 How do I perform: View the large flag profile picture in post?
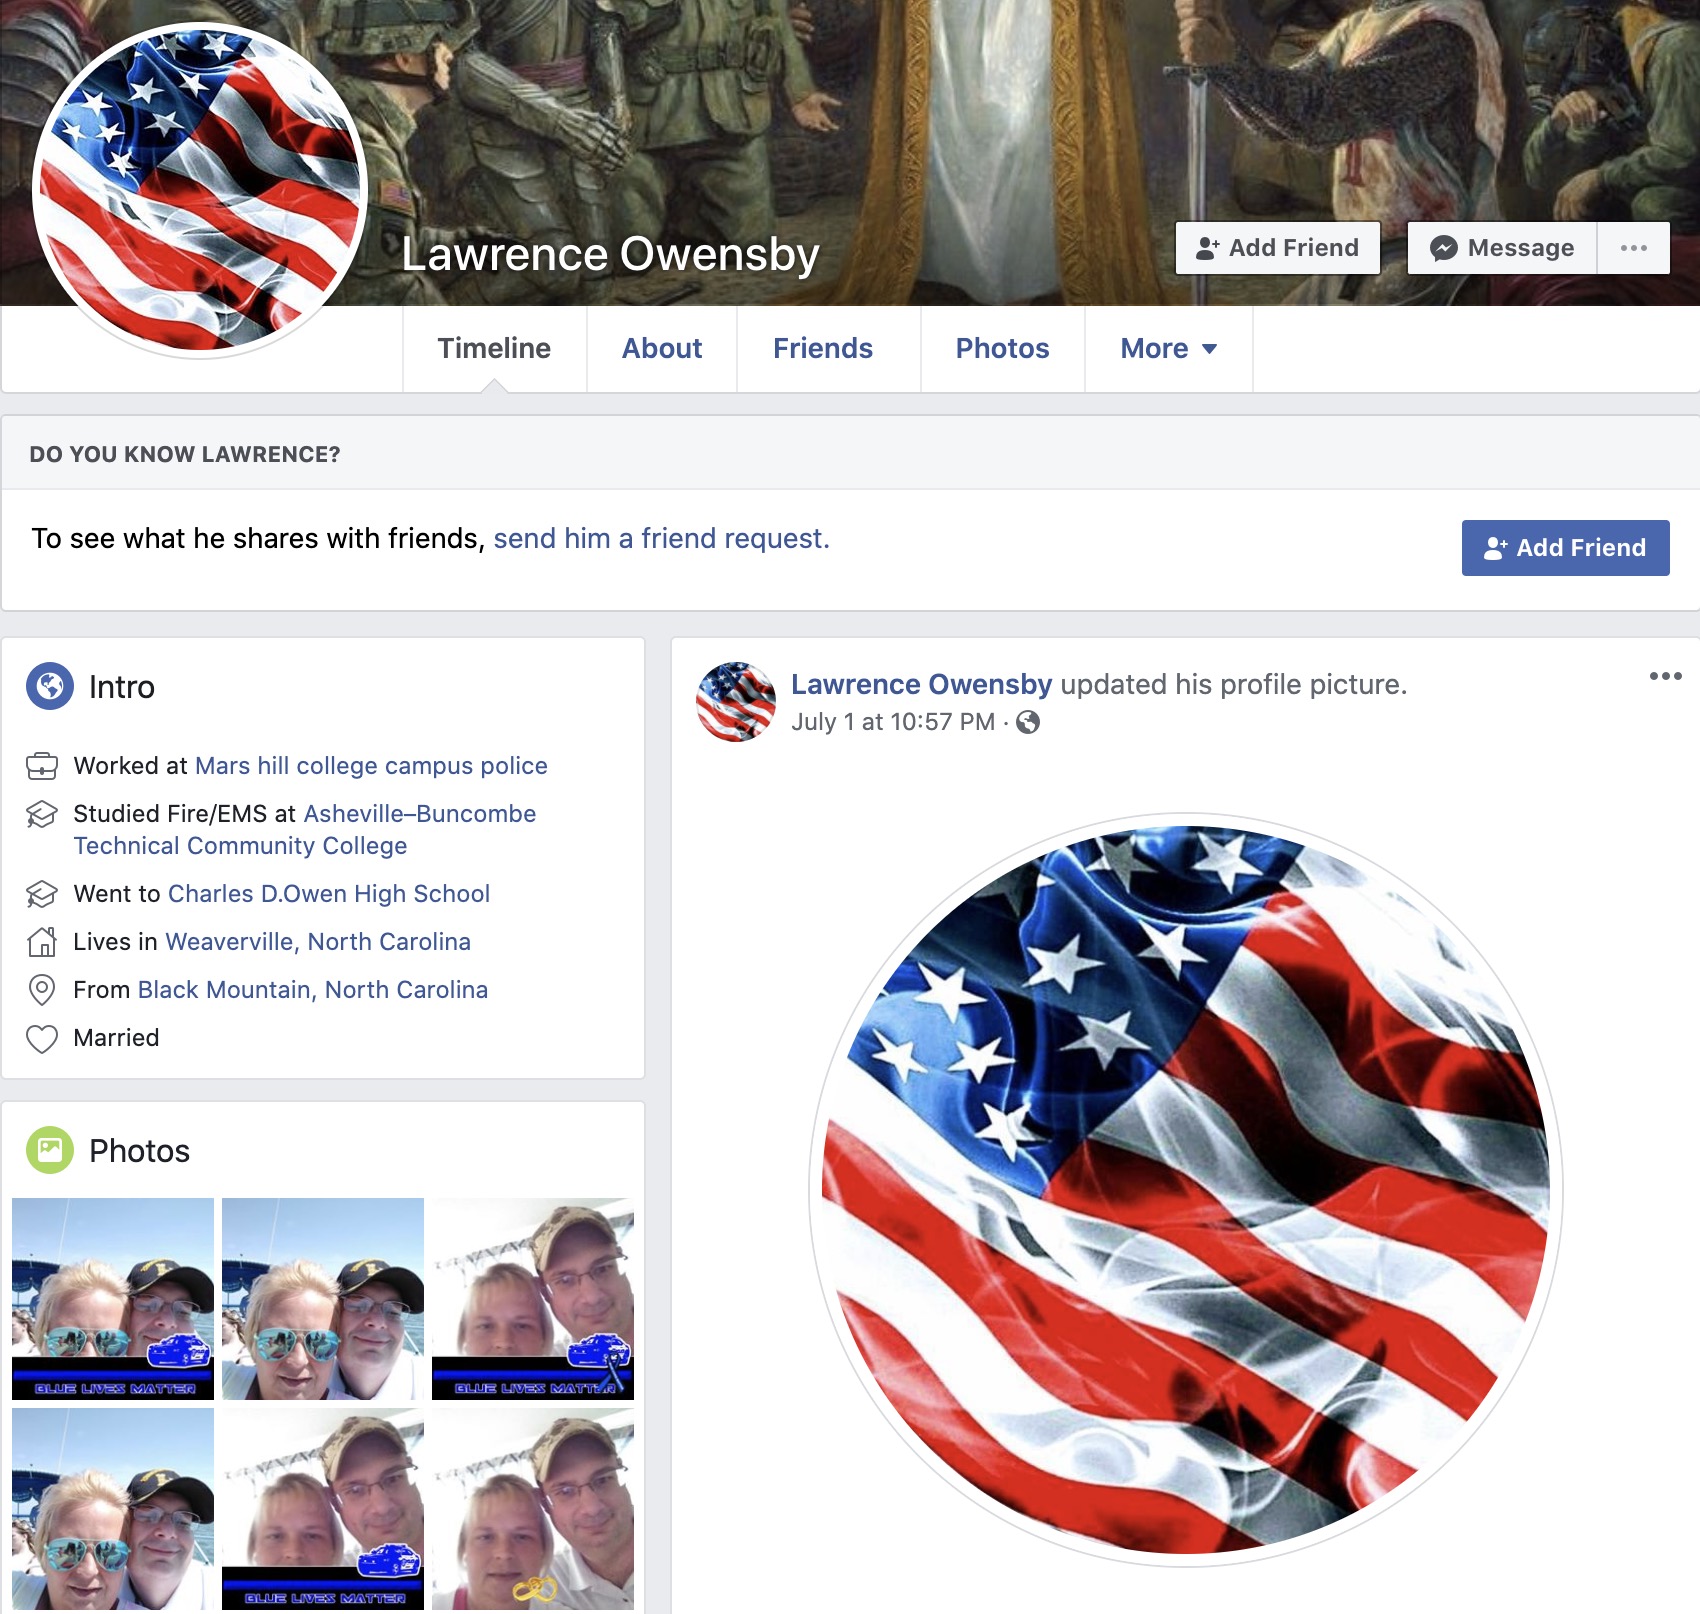tap(1185, 1190)
